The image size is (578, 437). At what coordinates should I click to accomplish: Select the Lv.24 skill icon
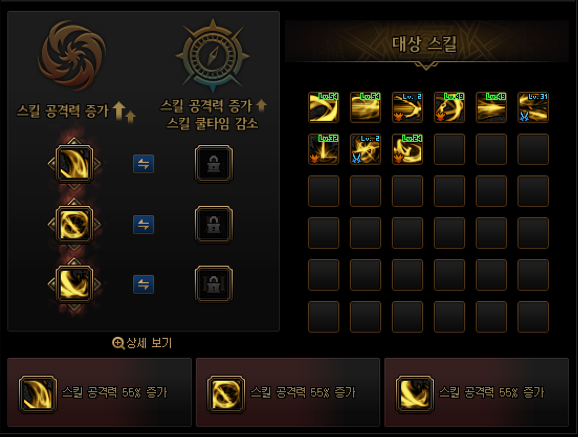click(x=407, y=149)
